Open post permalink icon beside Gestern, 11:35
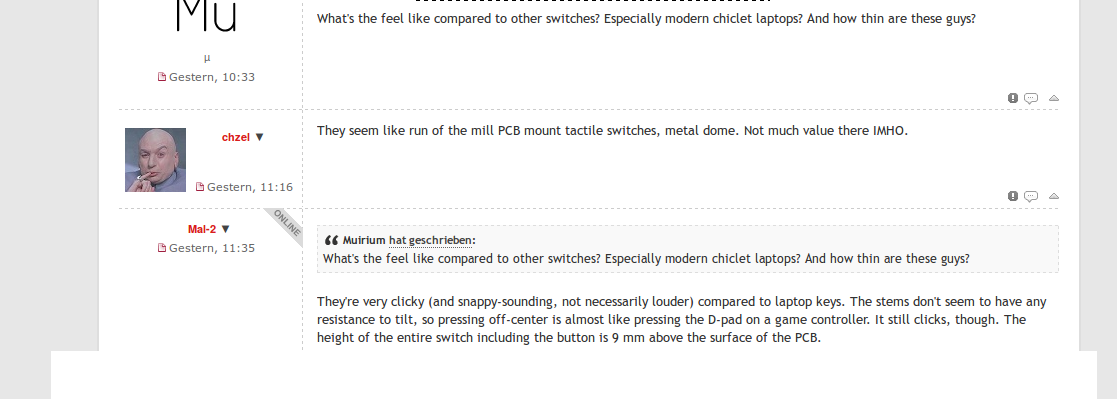This screenshot has height=399, width=1117. click(x=162, y=248)
